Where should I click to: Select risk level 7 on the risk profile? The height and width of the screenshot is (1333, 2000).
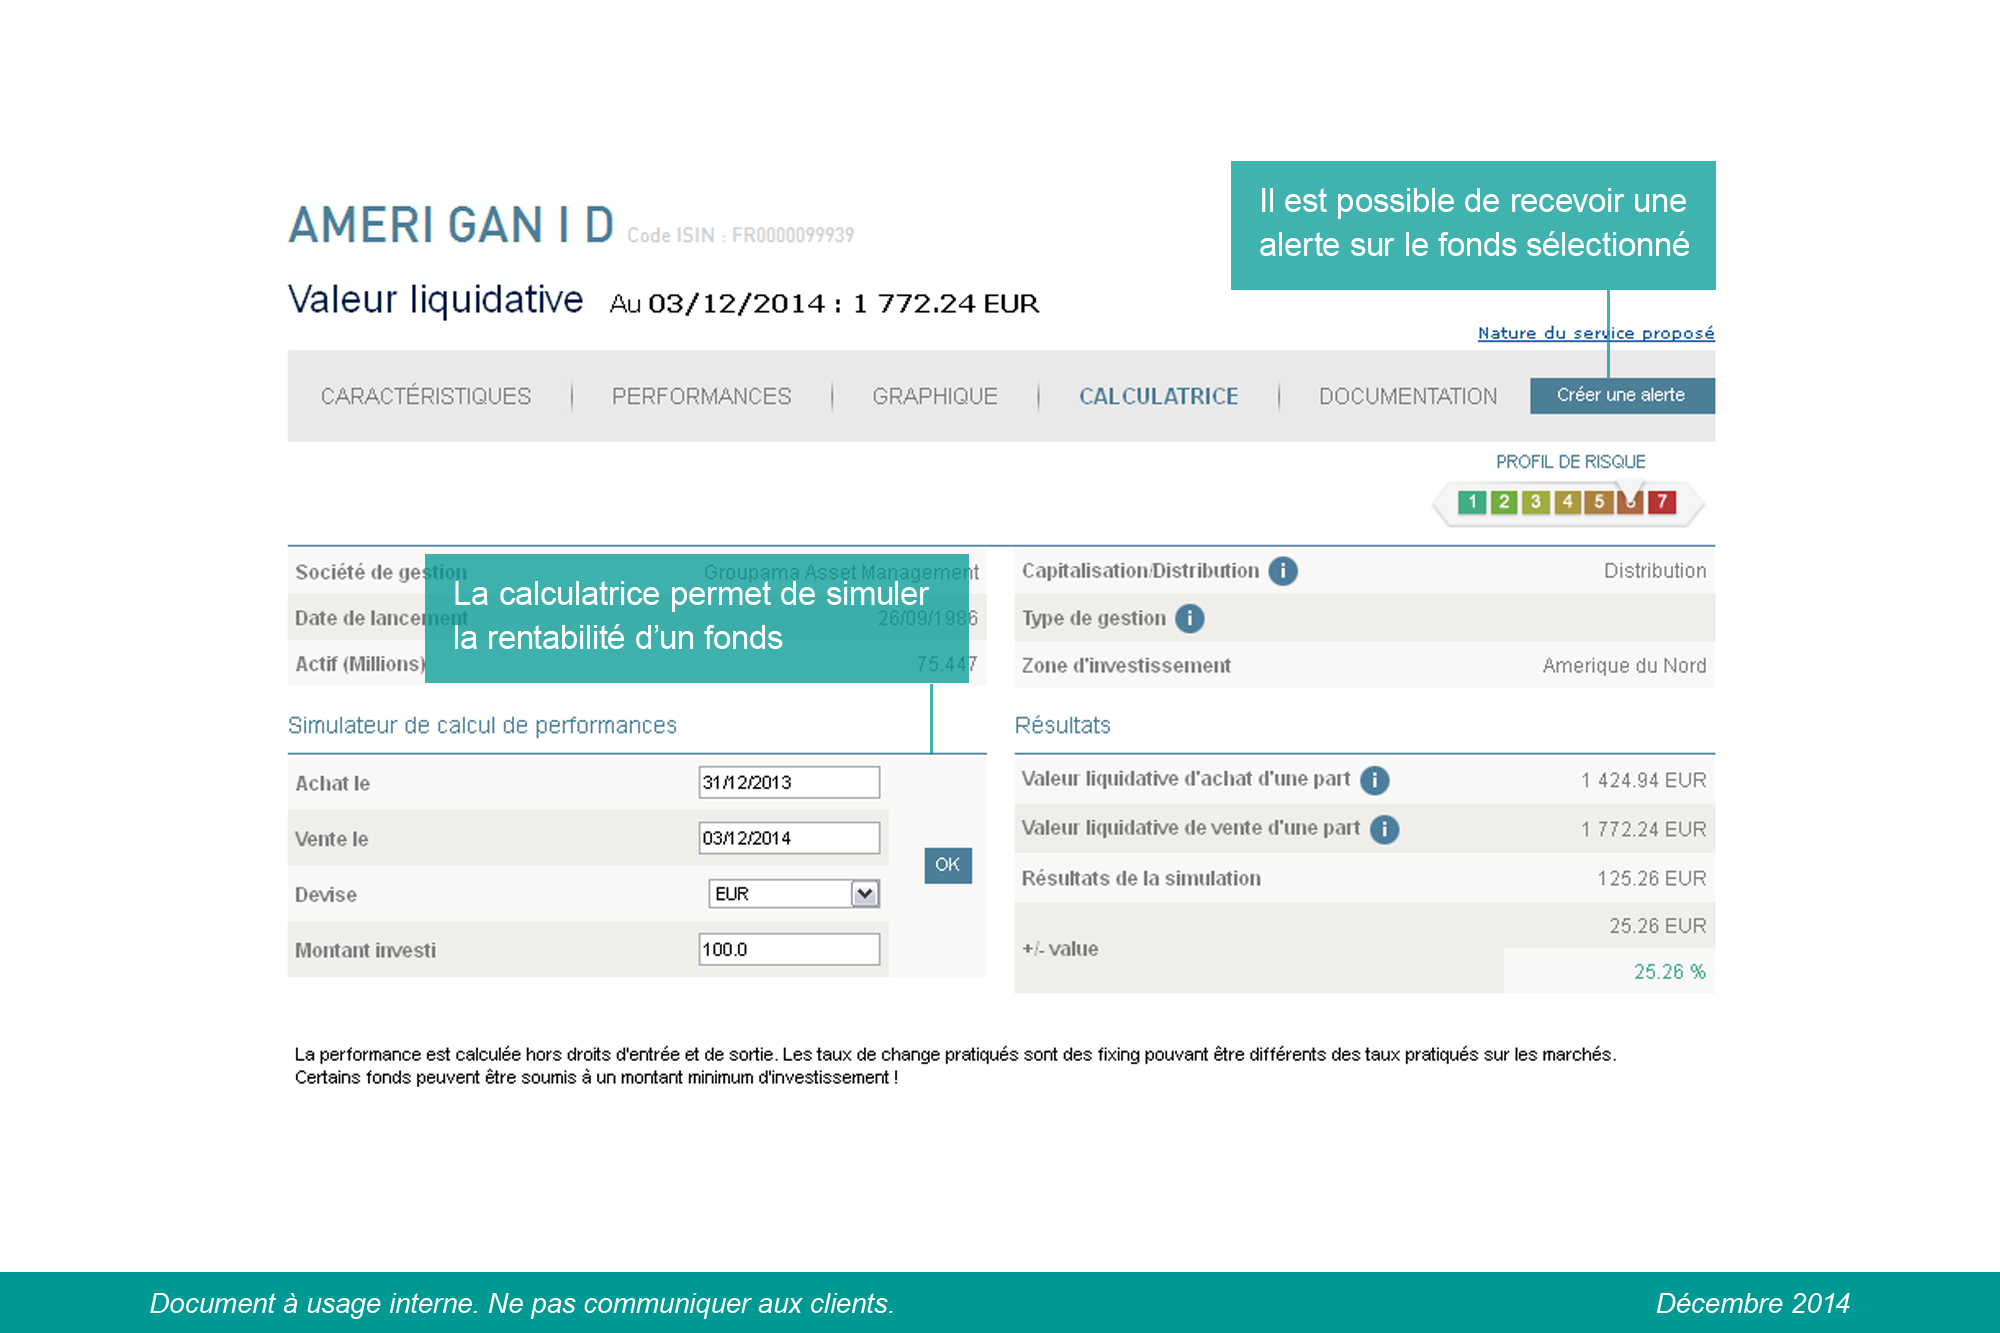click(1661, 502)
